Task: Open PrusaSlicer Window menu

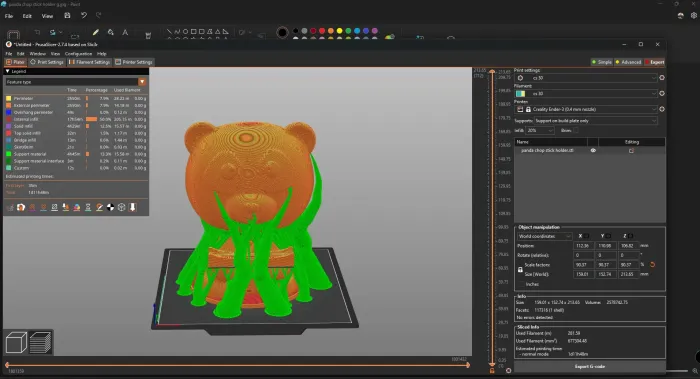Action: [38, 54]
